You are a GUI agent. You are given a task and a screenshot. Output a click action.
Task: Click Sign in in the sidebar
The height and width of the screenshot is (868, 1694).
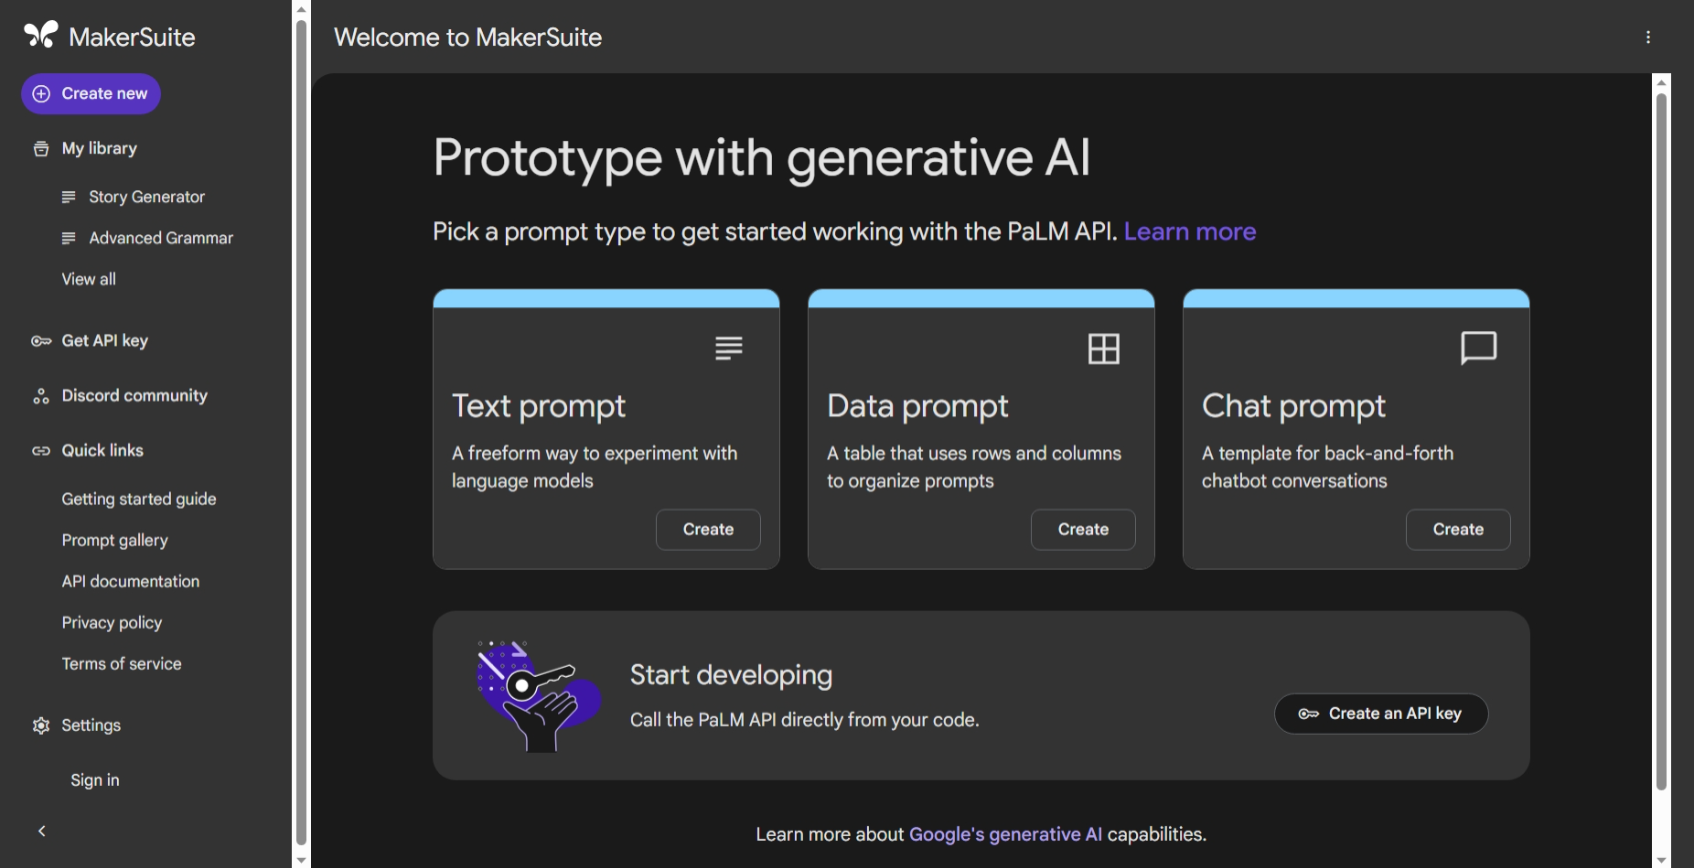[x=95, y=780]
